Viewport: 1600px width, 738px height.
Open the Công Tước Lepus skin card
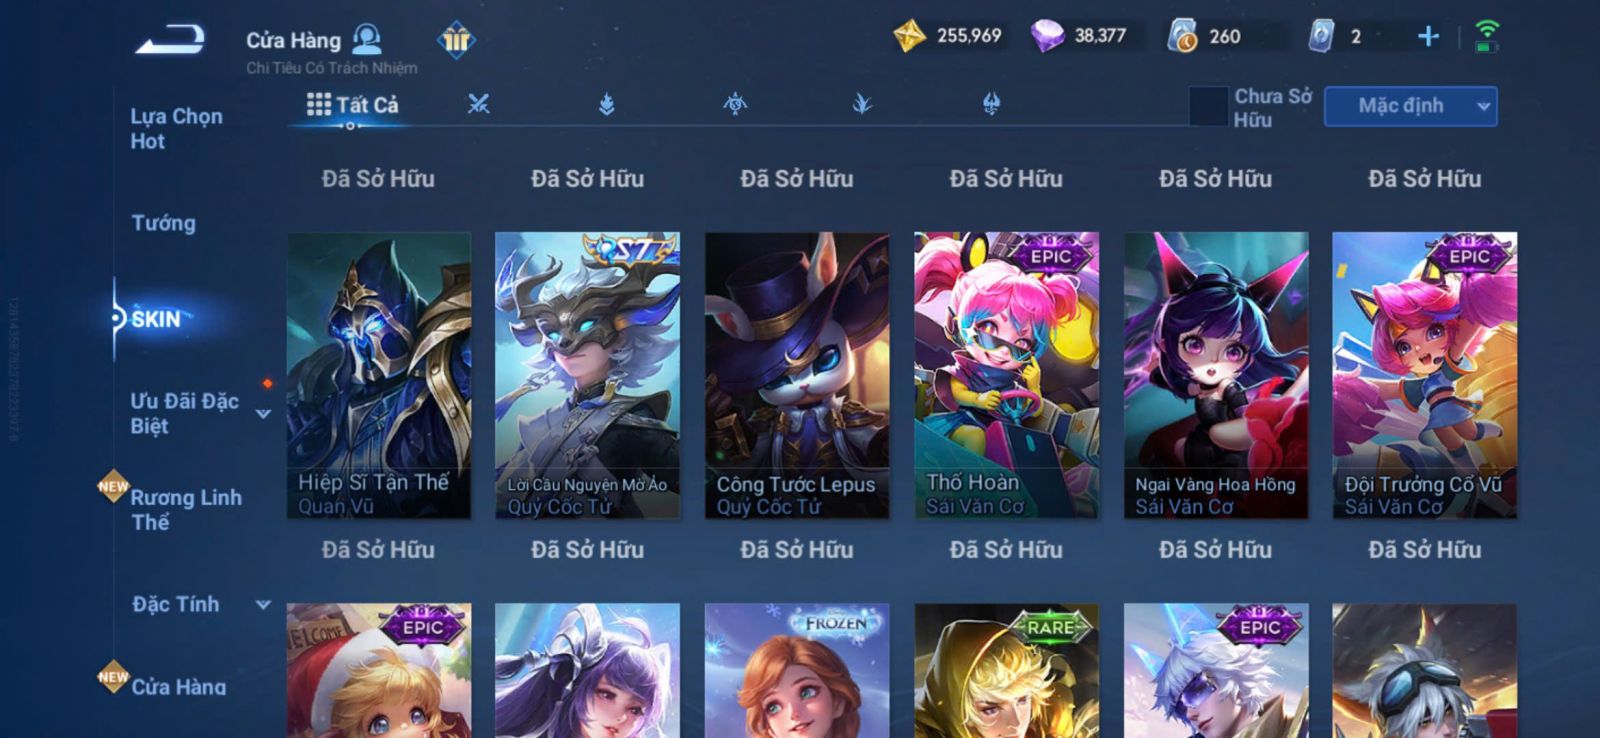coord(797,375)
